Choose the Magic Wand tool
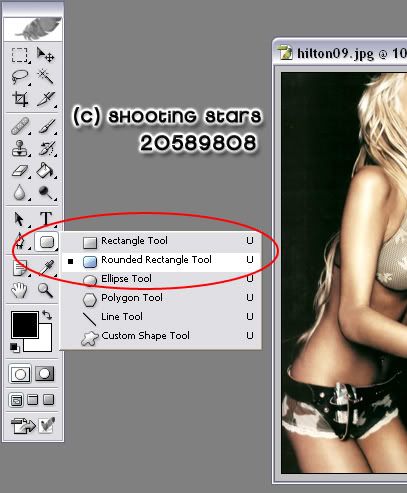The height and width of the screenshot is (493, 407). tap(45, 77)
